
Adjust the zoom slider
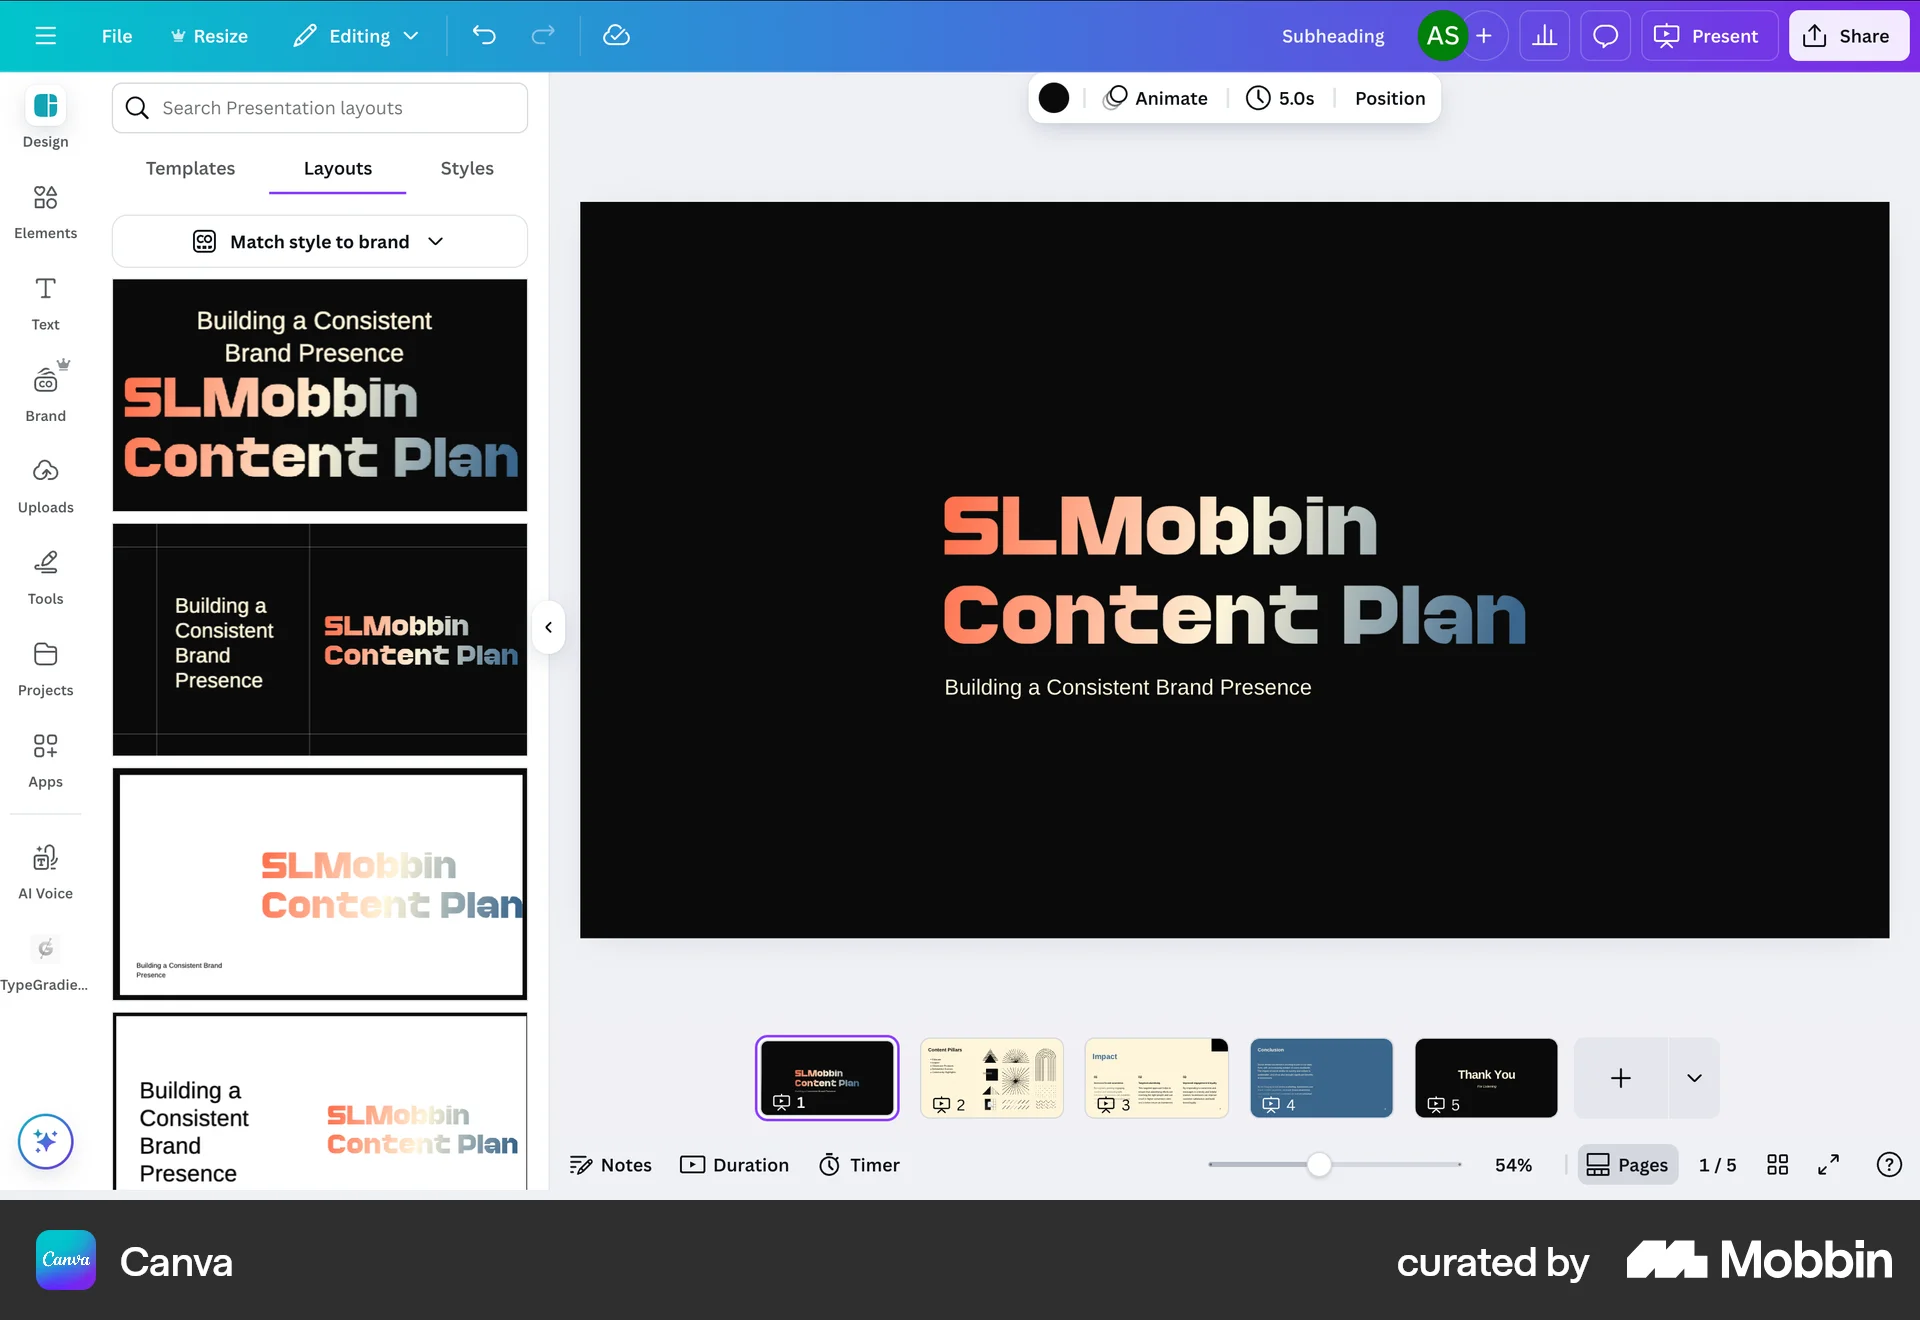pyautogui.click(x=1321, y=1164)
